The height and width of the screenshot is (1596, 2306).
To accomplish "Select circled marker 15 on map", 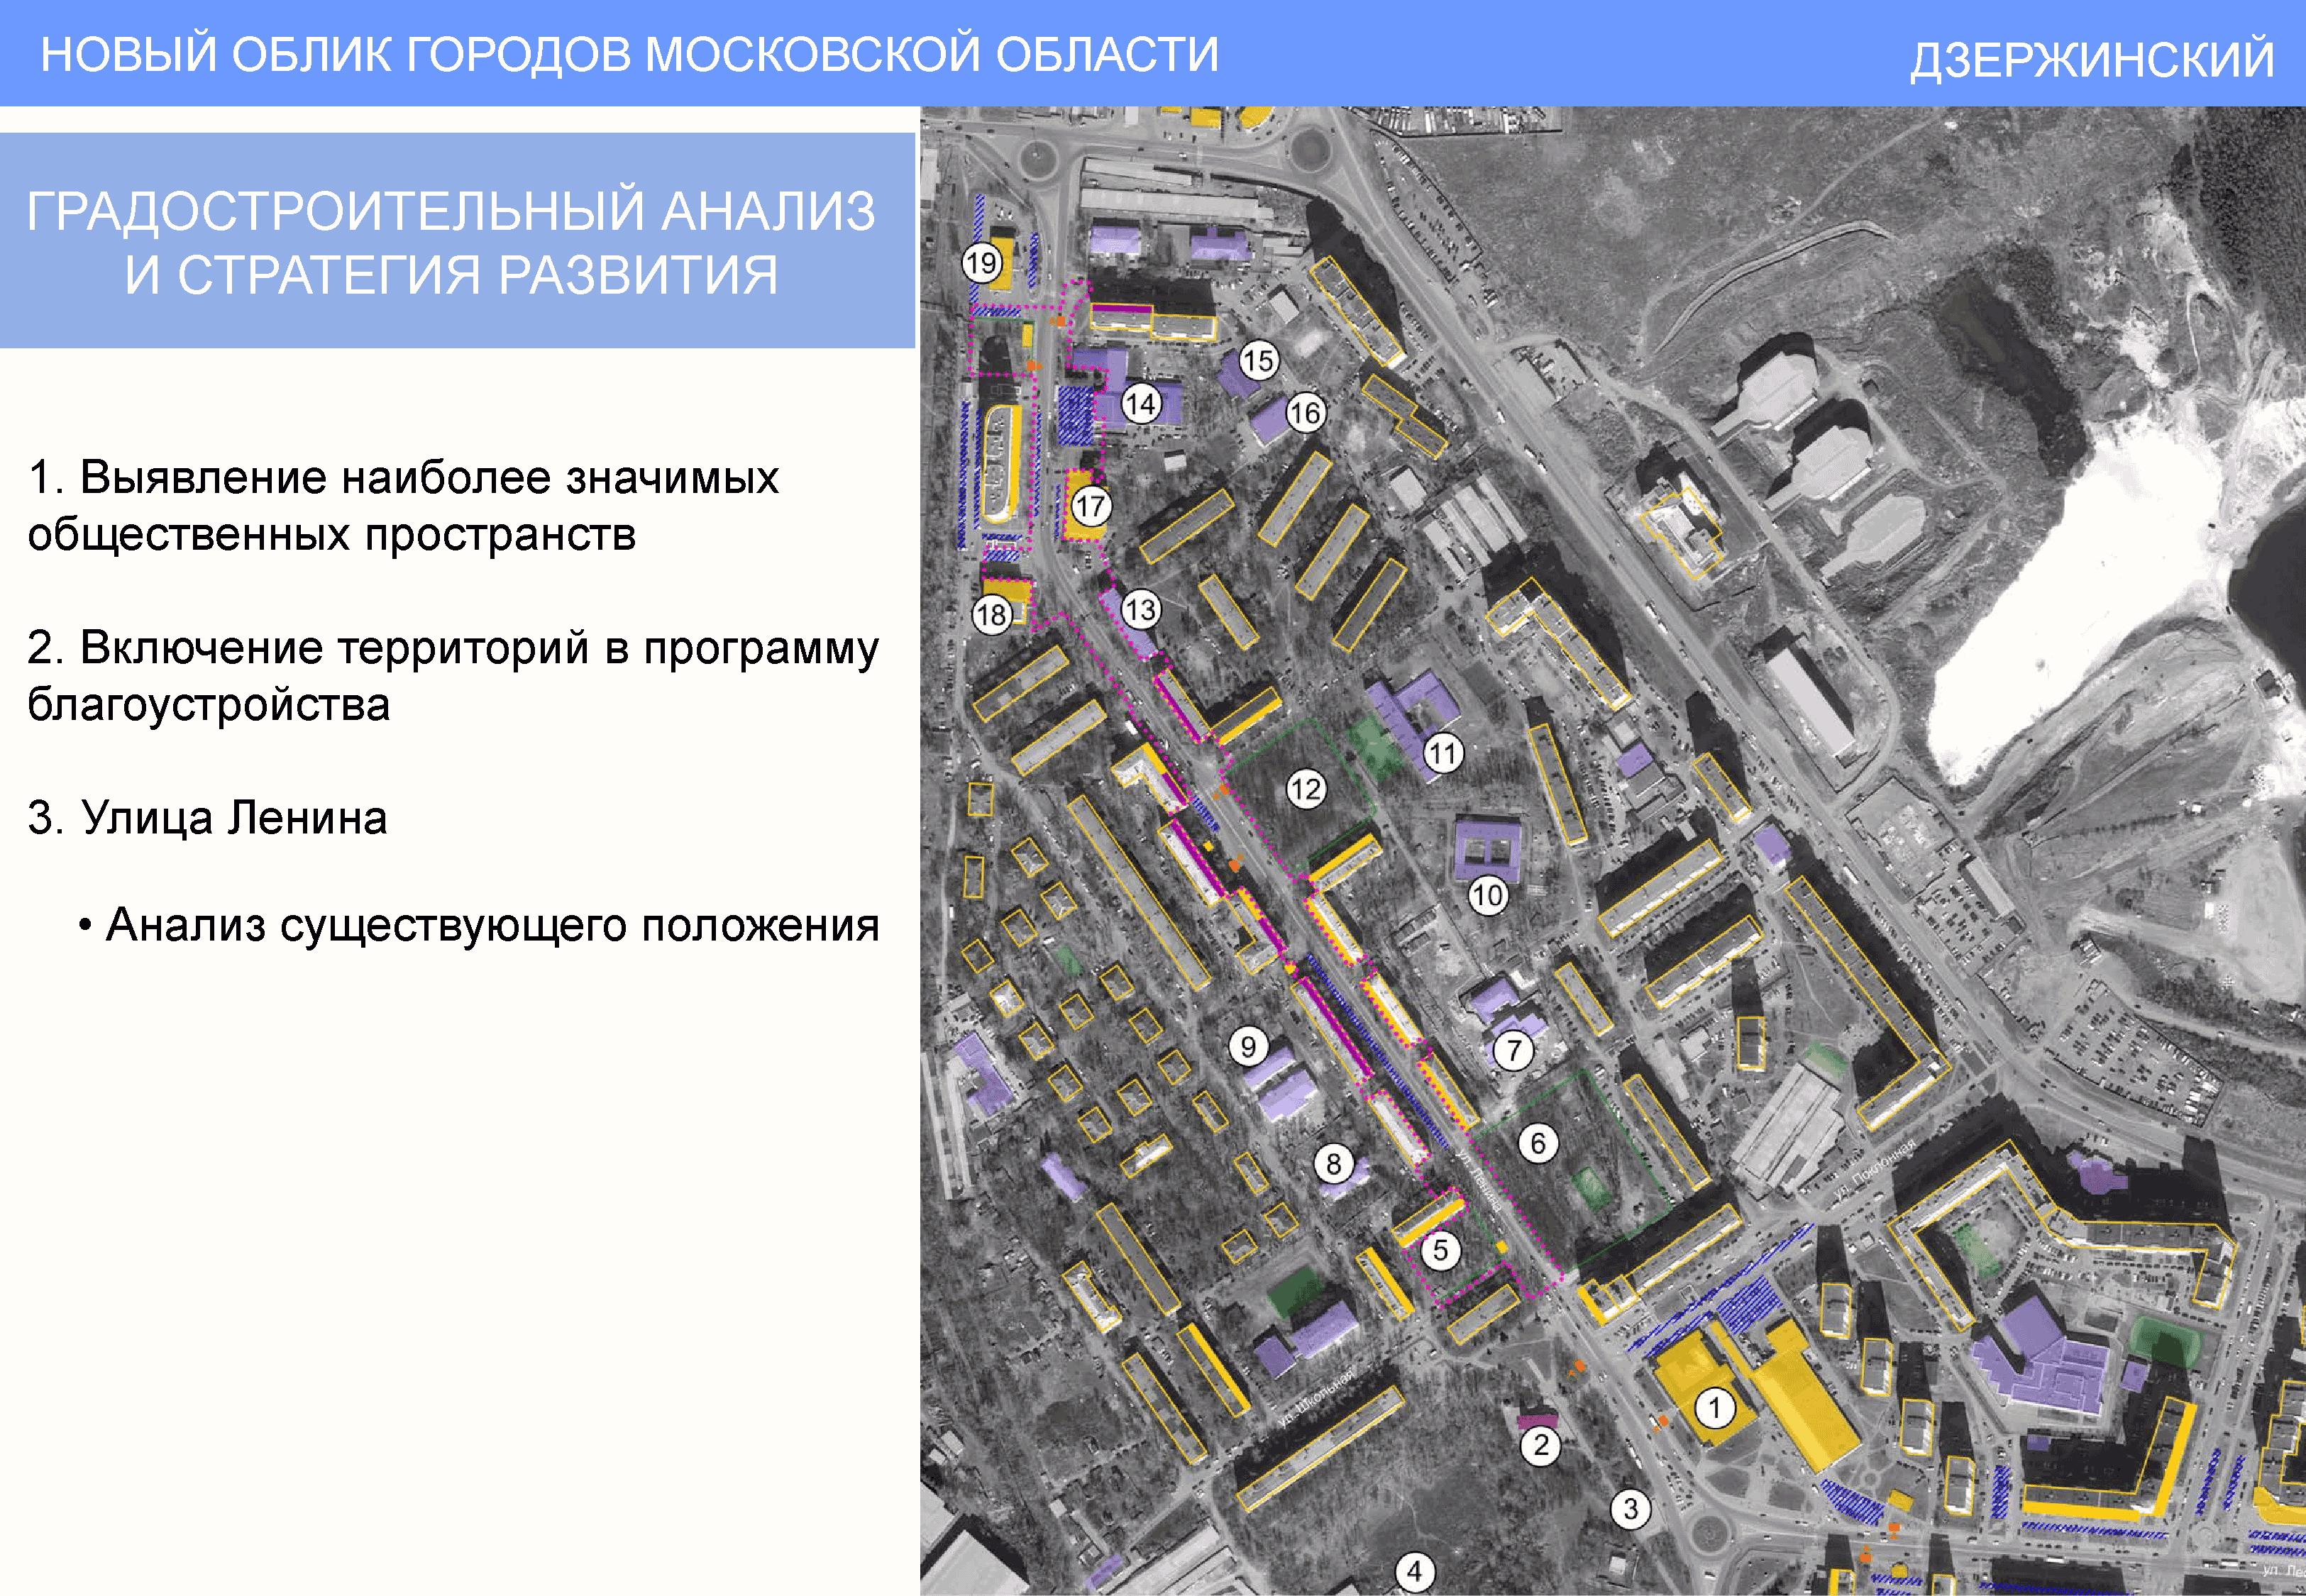I will click(1258, 360).
